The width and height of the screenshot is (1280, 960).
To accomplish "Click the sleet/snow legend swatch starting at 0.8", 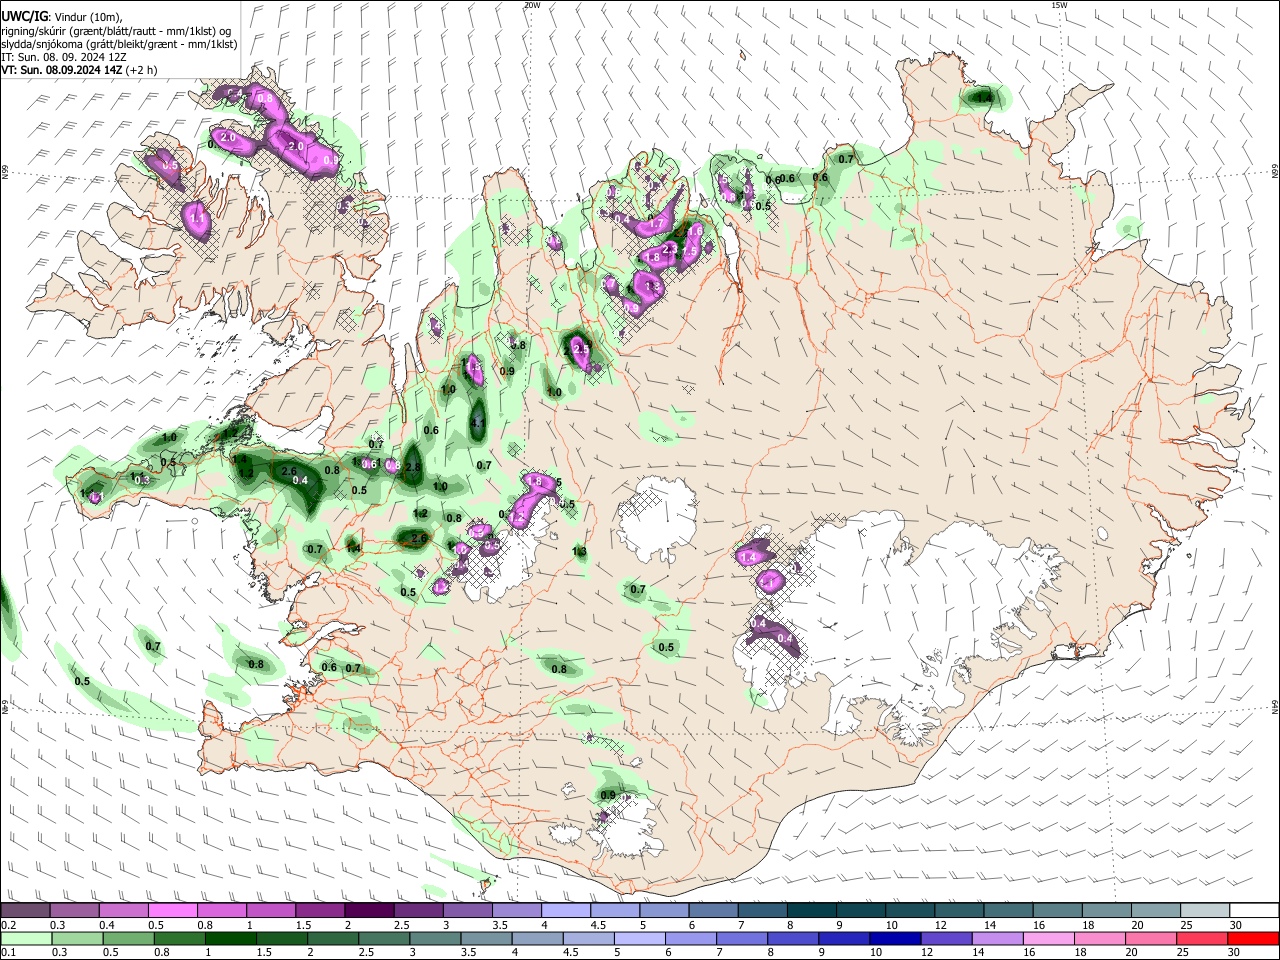I will point(221,911).
